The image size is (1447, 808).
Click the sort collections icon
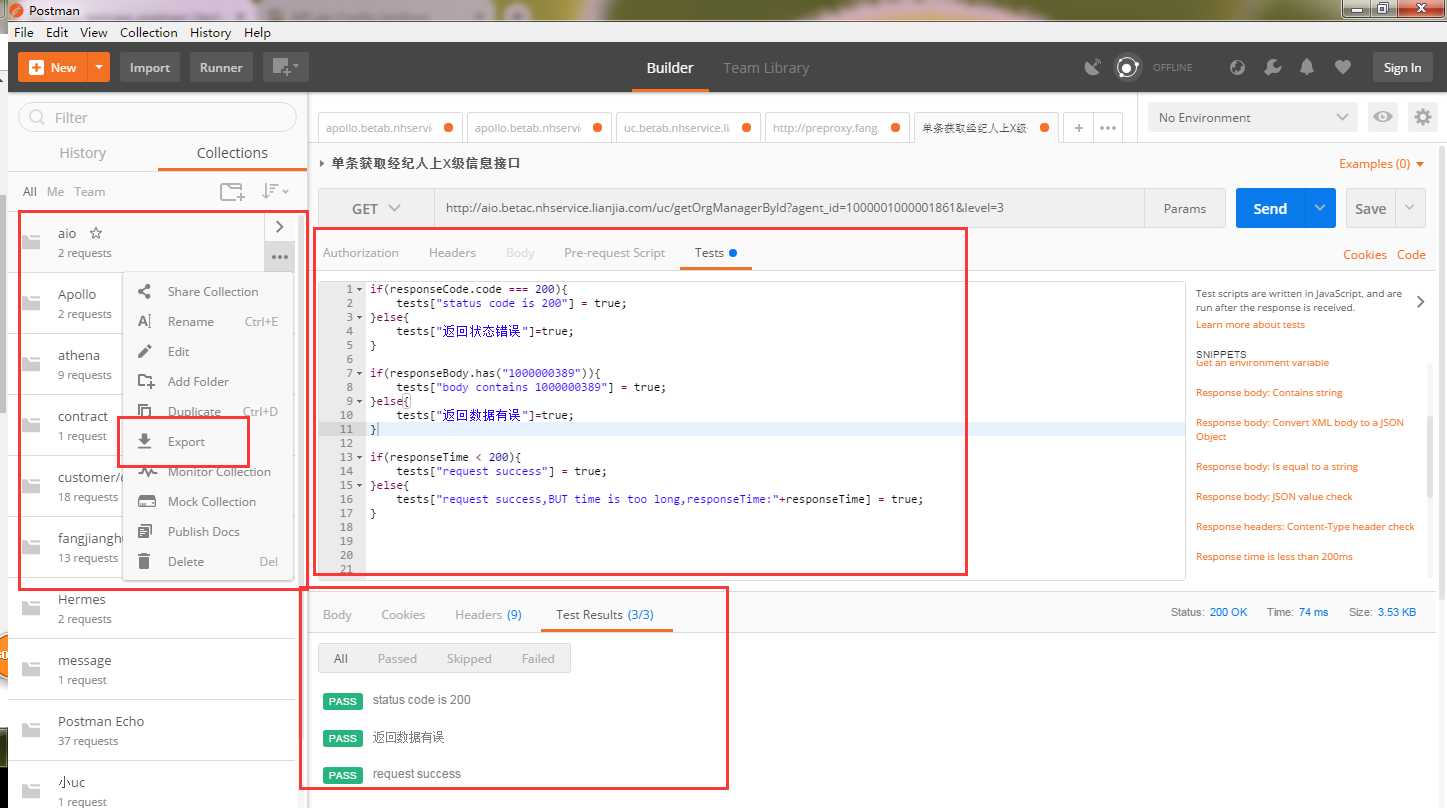click(274, 192)
